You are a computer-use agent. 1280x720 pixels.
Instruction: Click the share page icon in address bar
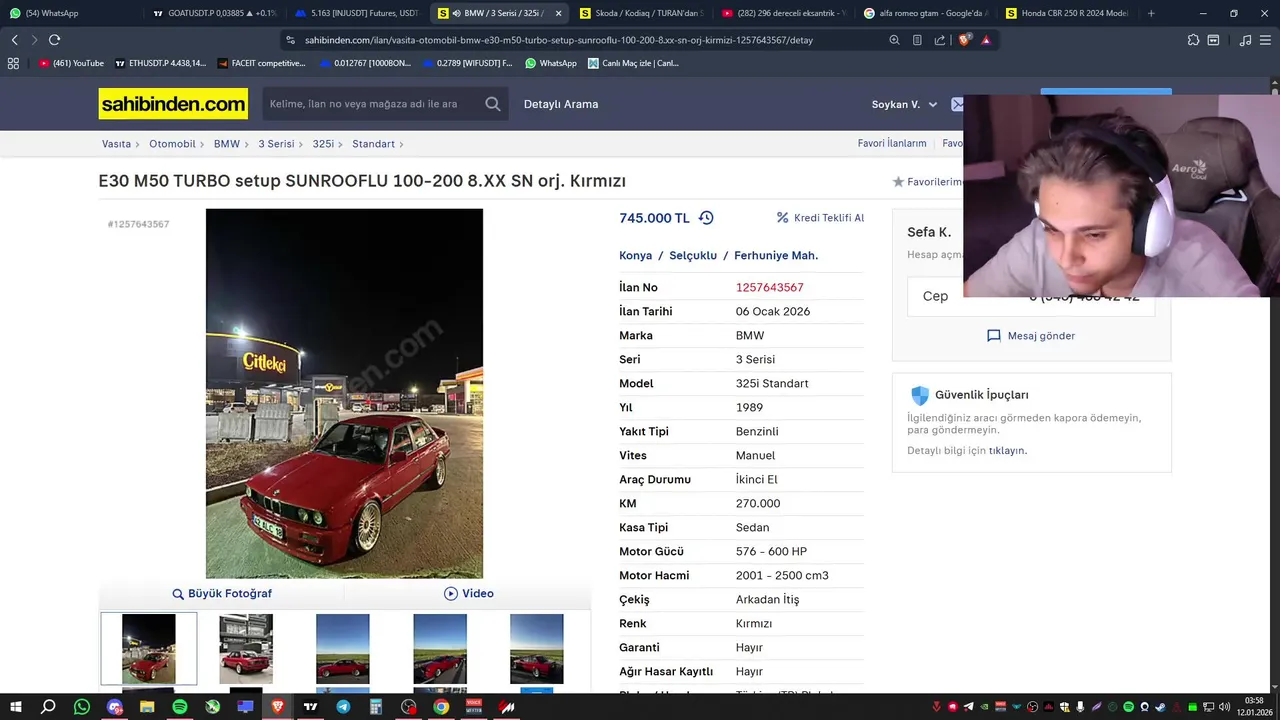click(940, 40)
